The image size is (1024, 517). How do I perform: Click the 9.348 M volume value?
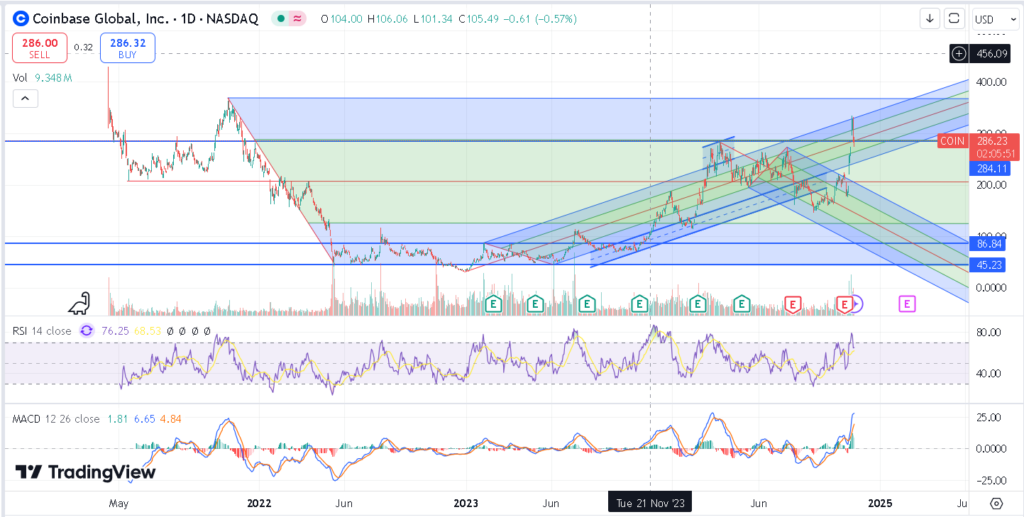(x=52, y=78)
